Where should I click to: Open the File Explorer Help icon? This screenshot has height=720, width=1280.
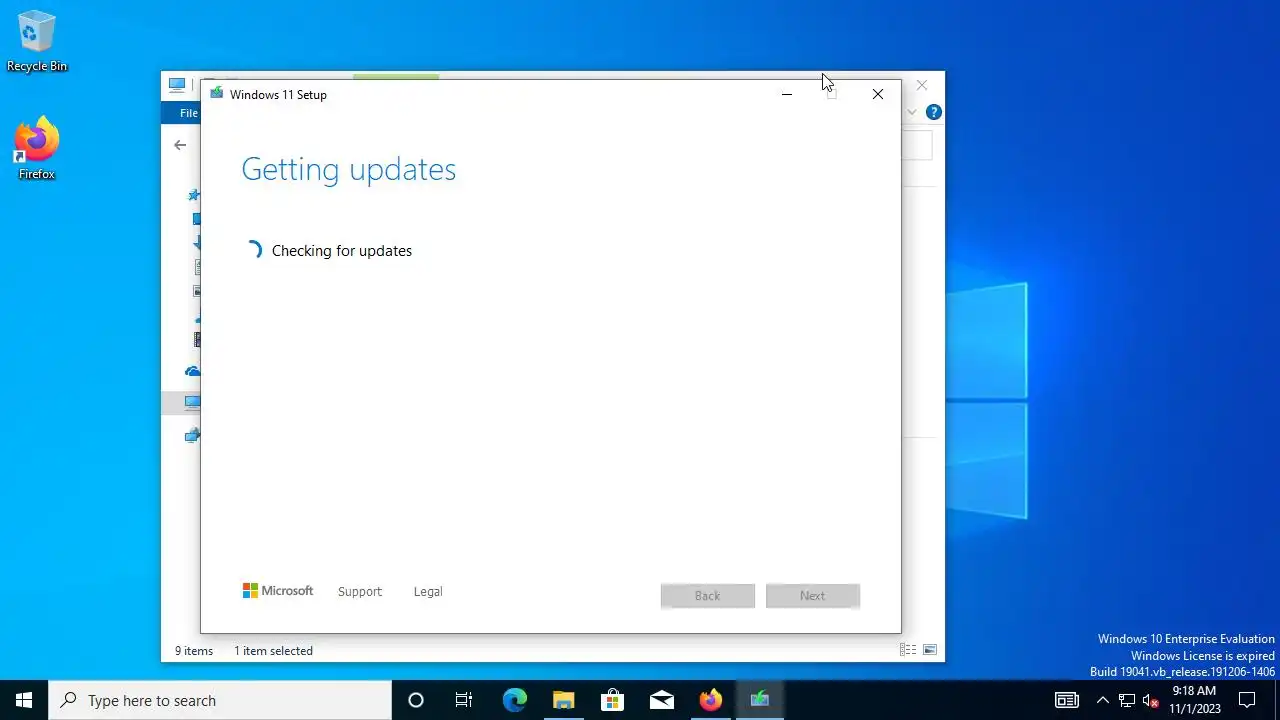point(933,112)
